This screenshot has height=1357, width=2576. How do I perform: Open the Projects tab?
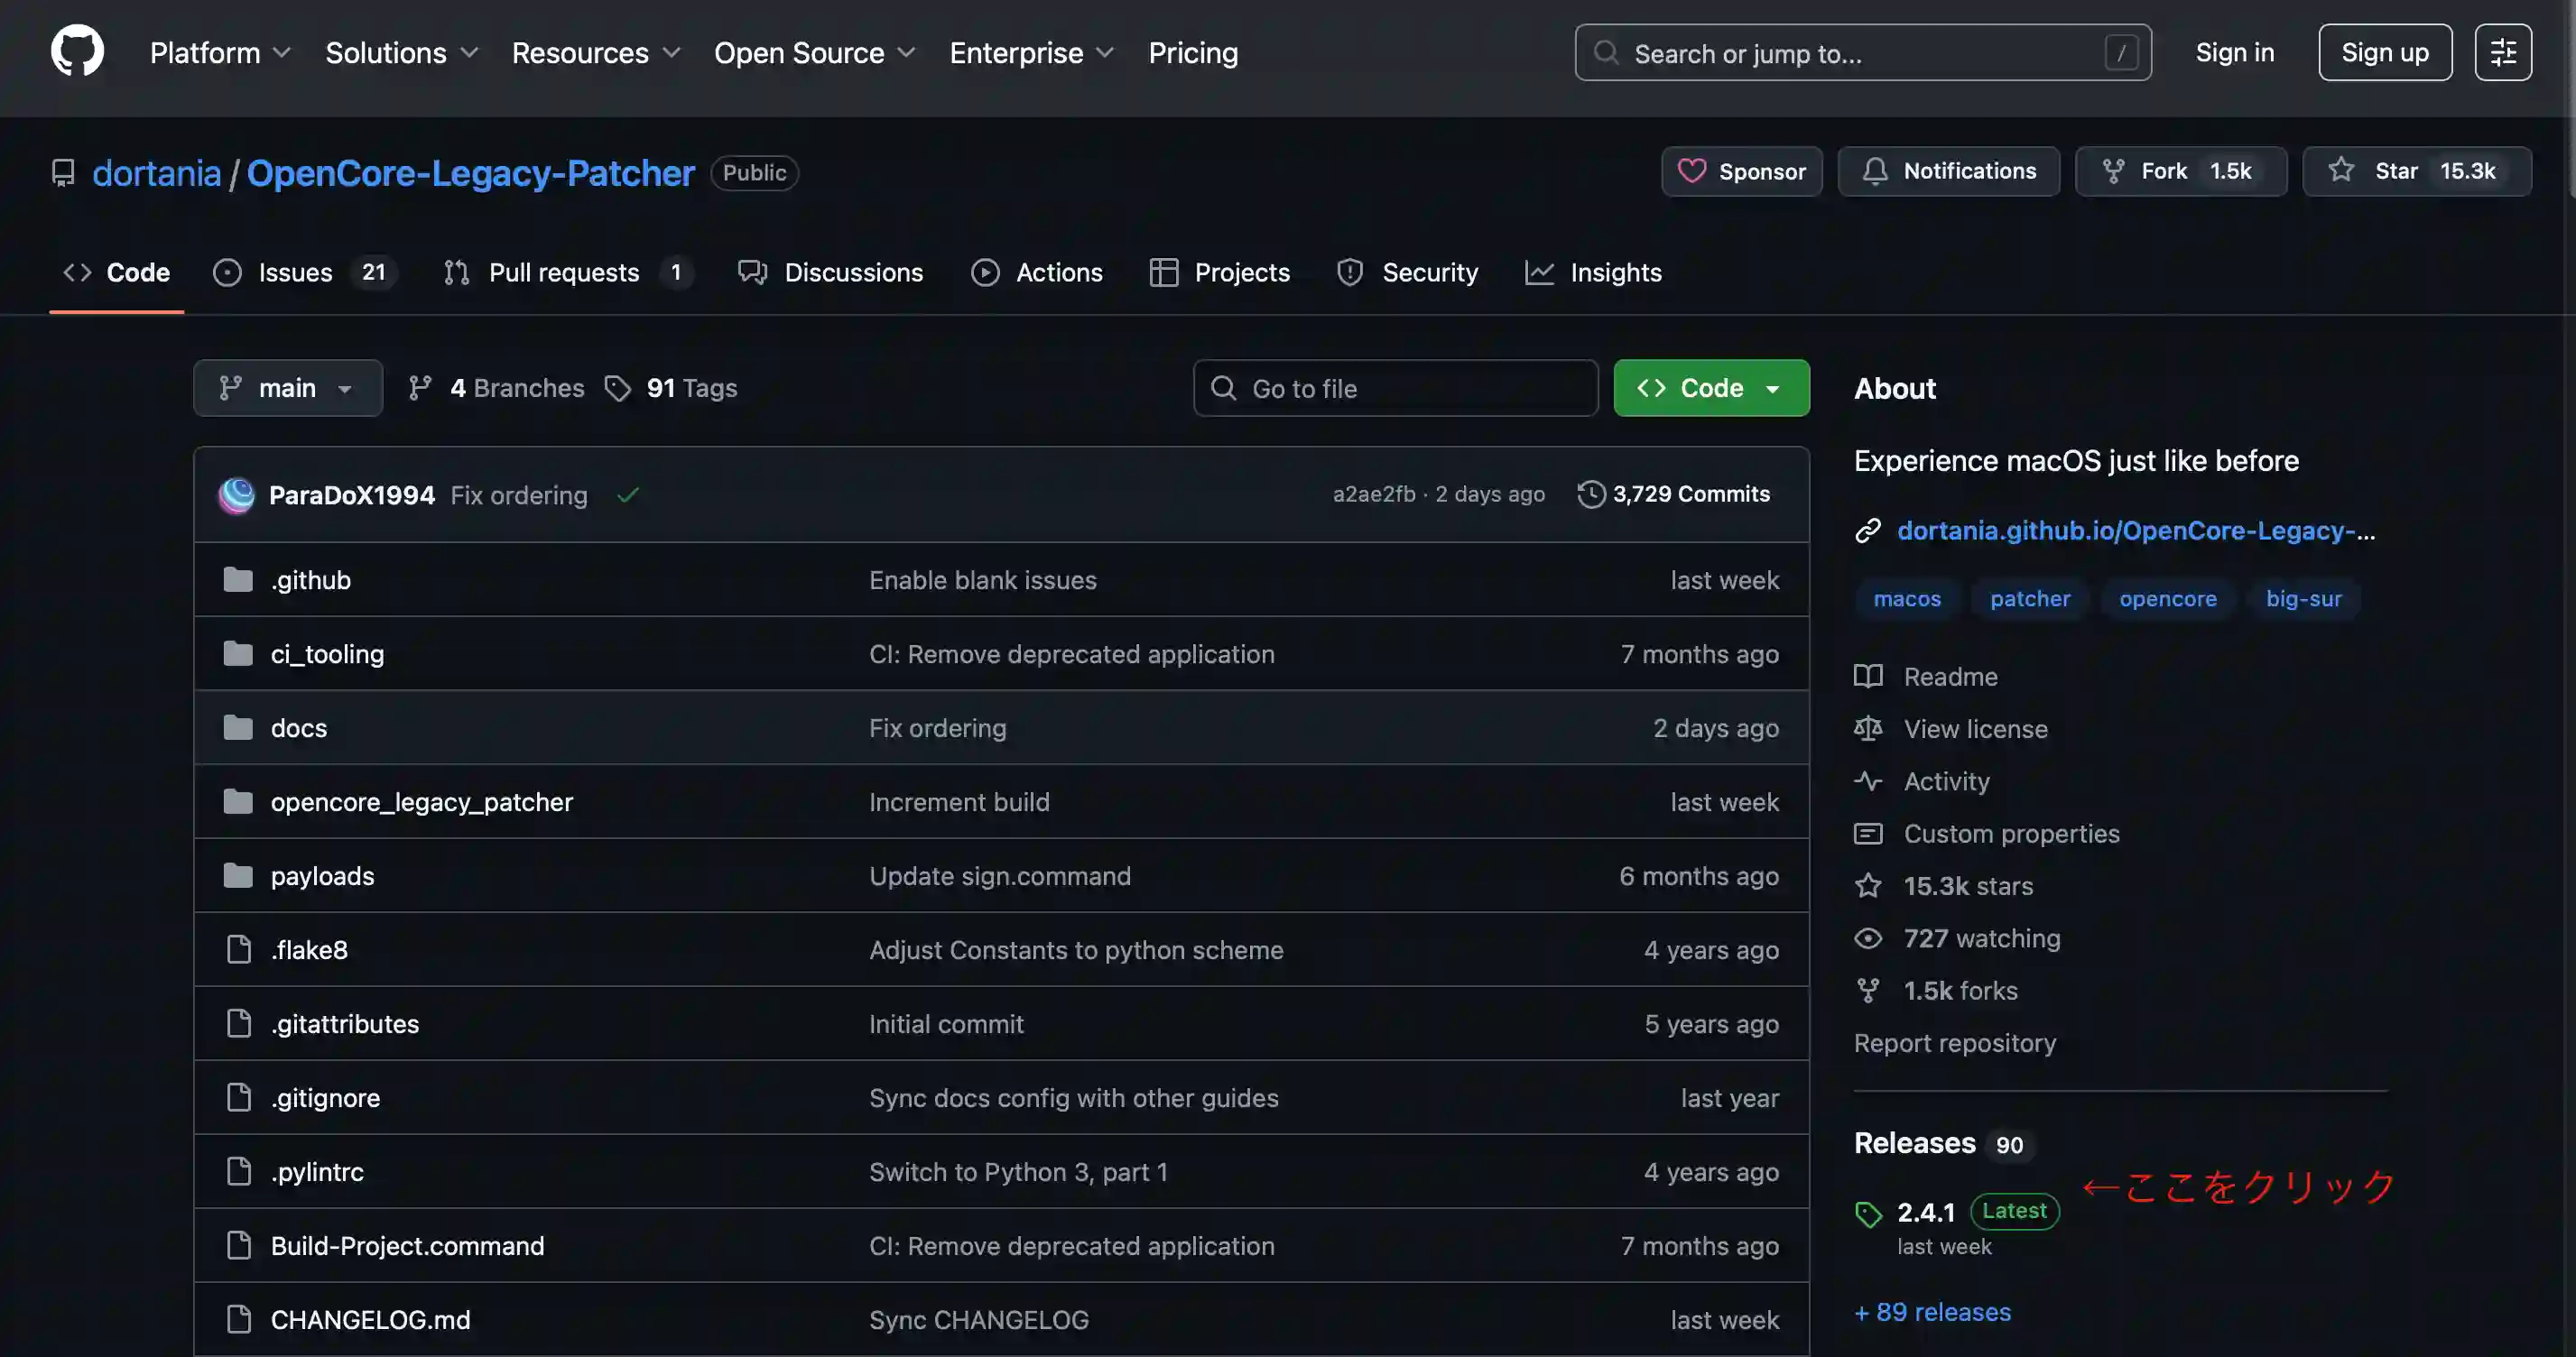coord(1220,272)
